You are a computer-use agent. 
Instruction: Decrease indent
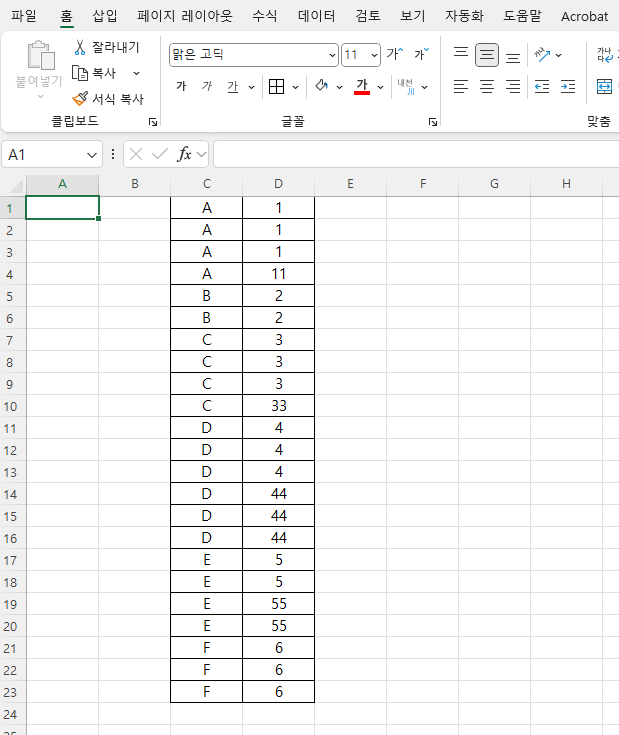coord(542,87)
